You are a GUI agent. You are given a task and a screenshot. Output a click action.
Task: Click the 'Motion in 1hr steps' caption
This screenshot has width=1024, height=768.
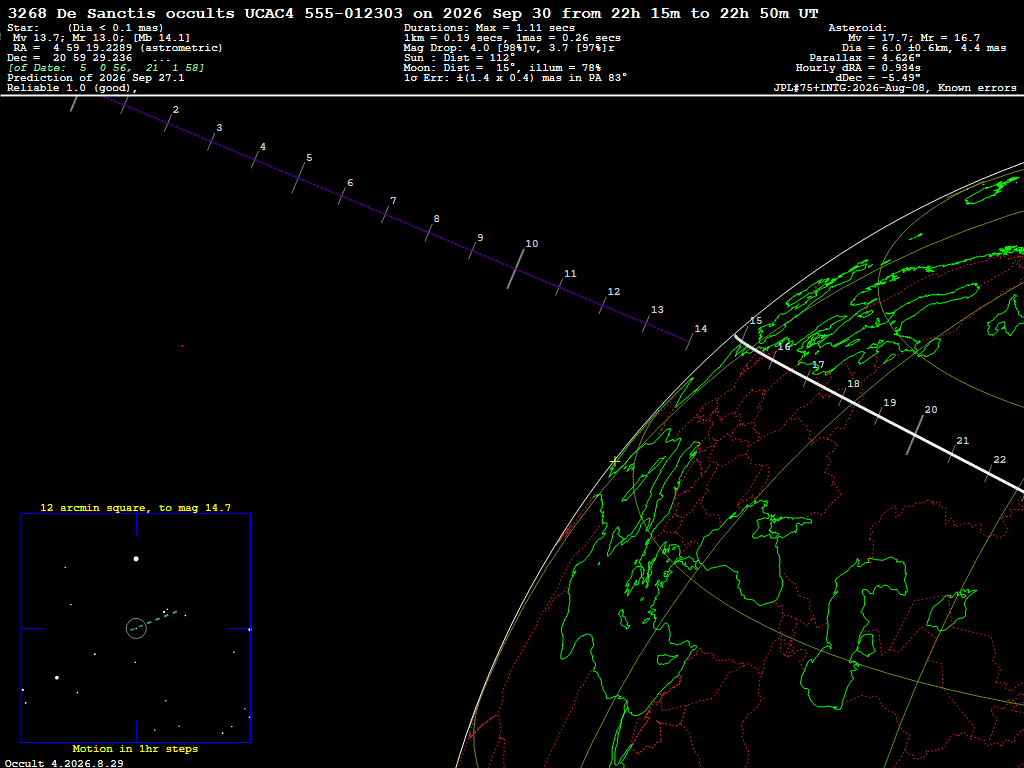(135, 748)
